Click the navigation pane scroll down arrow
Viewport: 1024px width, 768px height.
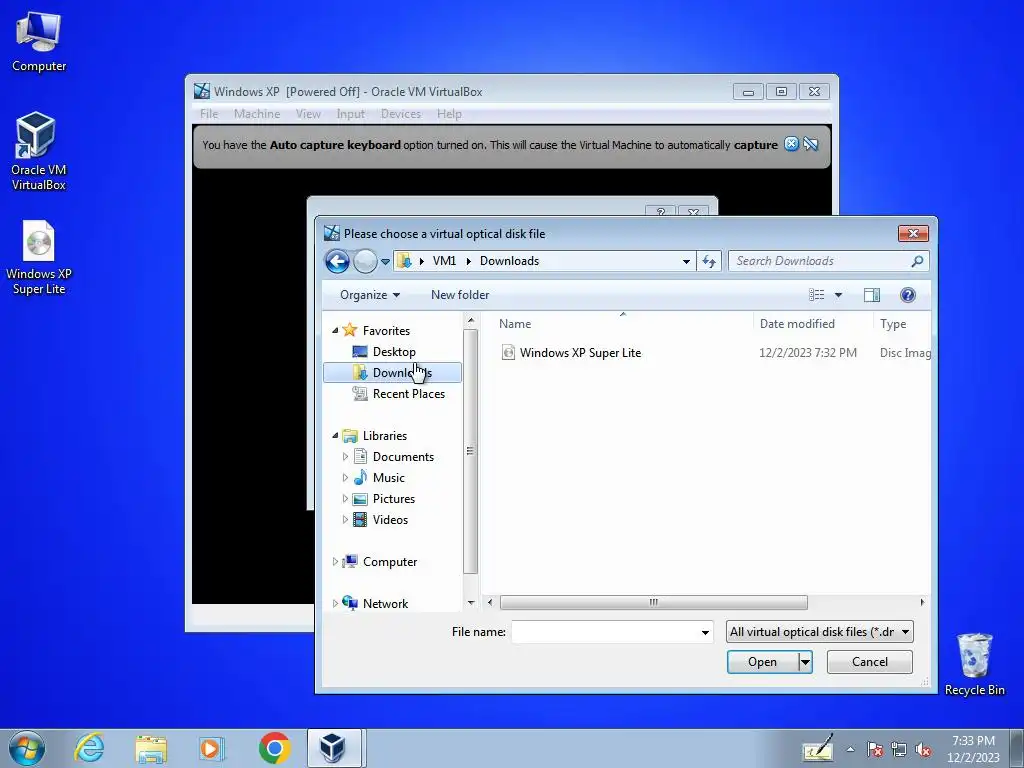(471, 603)
